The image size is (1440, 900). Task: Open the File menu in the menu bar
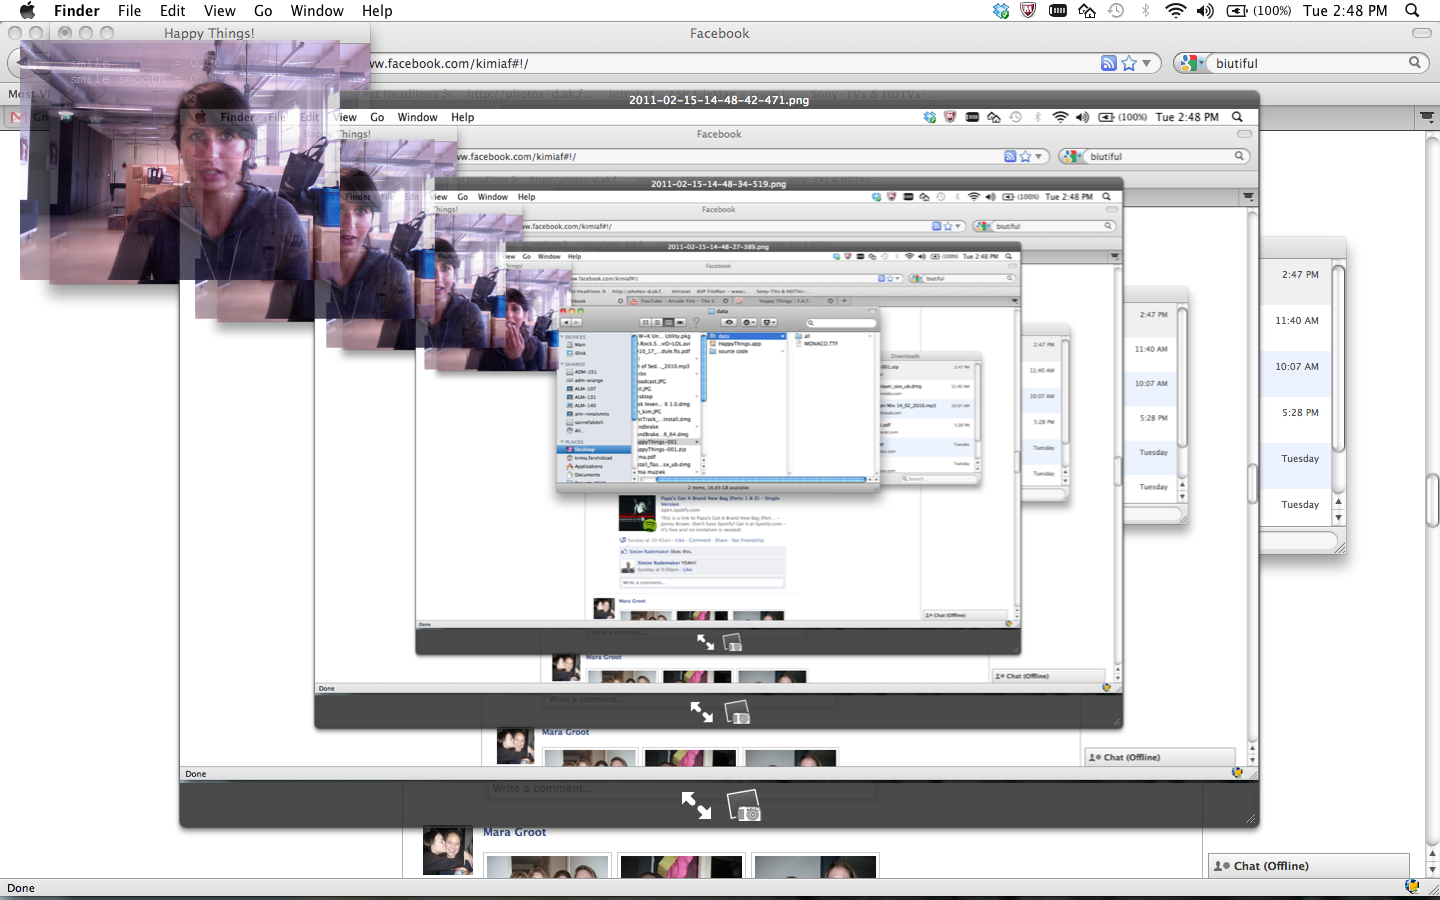(x=129, y=11)
